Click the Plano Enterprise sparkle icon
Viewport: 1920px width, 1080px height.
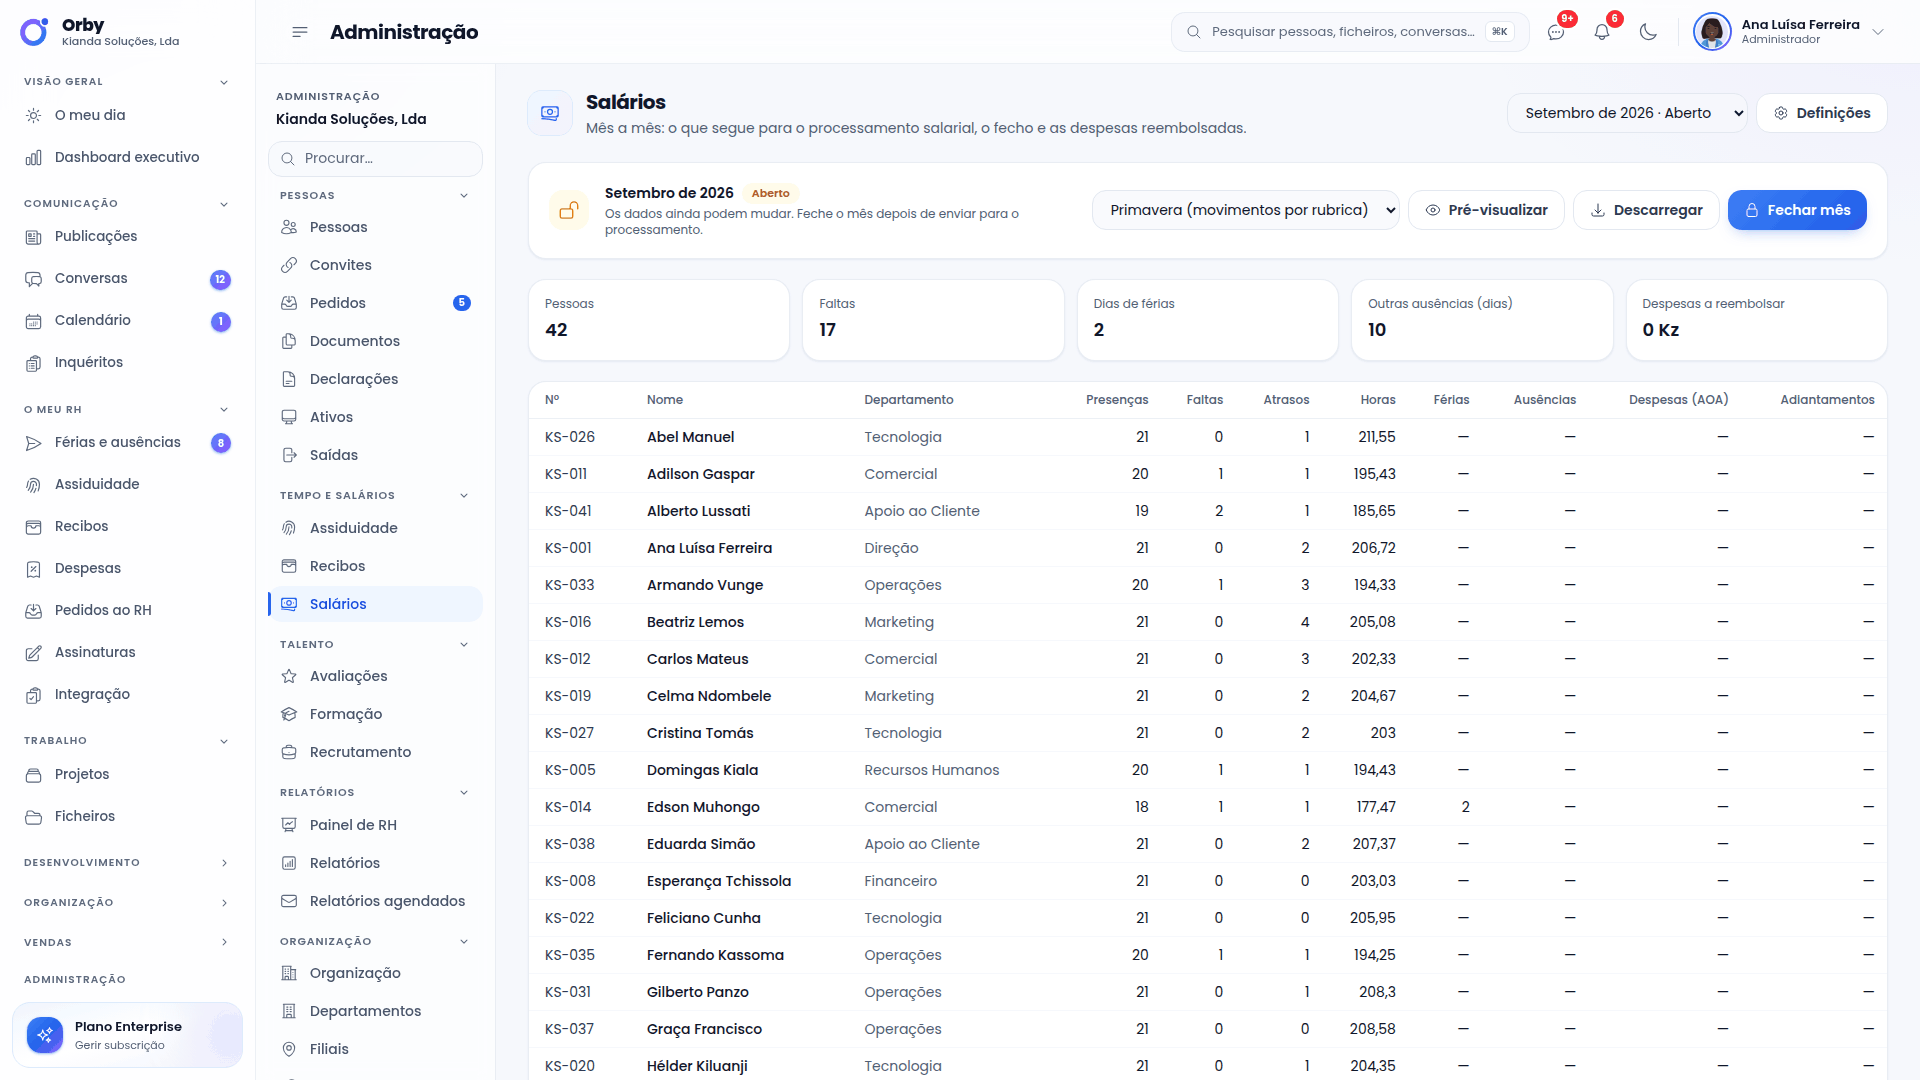45,1035
